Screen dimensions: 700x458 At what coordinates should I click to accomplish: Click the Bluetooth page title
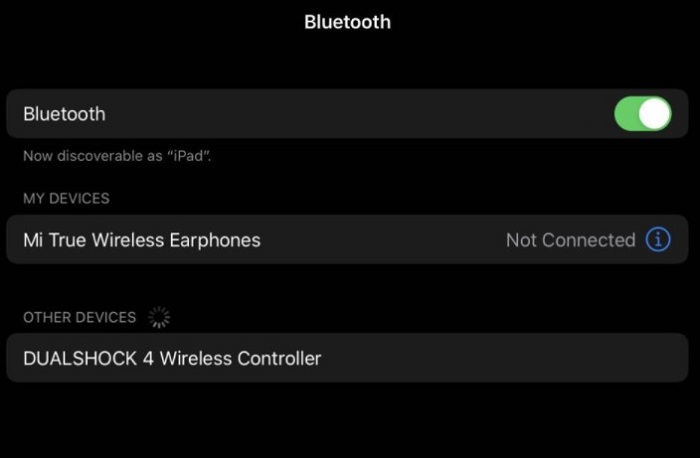point(347,22)
